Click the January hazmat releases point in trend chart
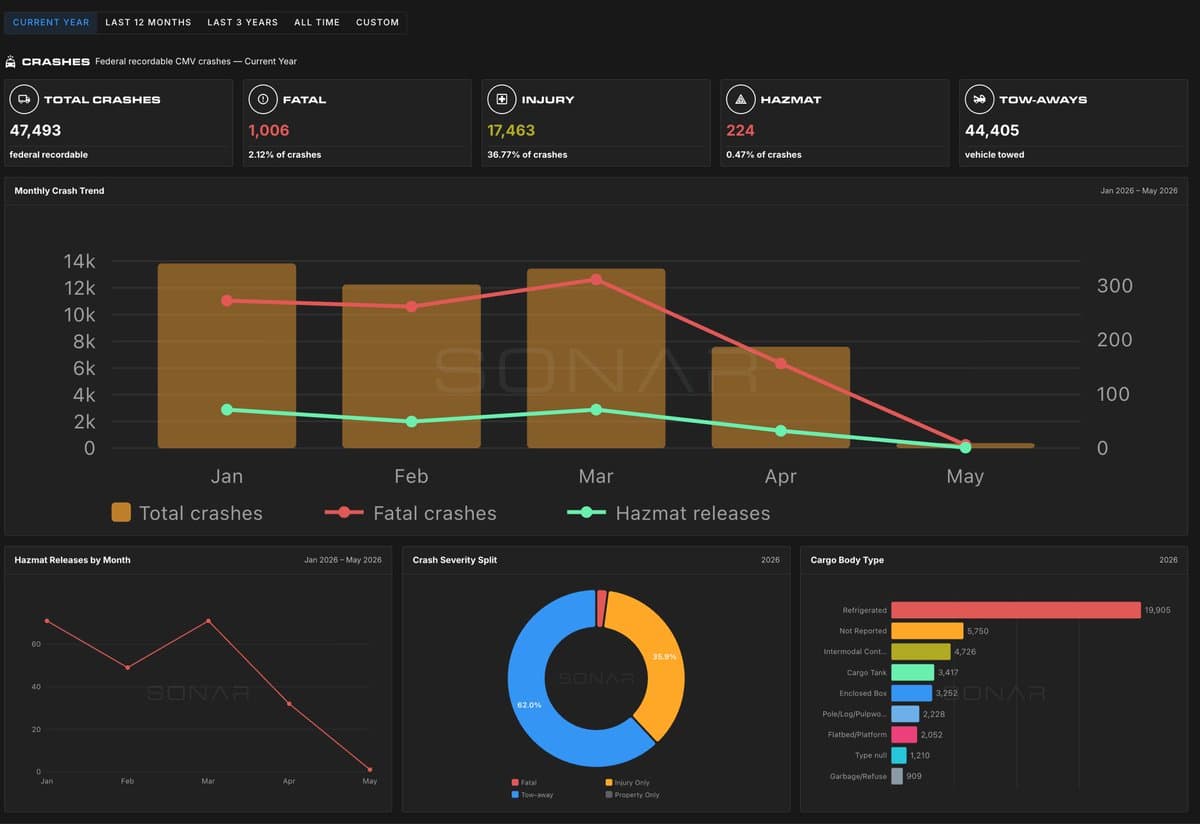Screen dimensions: 1200x824 tap(227, 410)
